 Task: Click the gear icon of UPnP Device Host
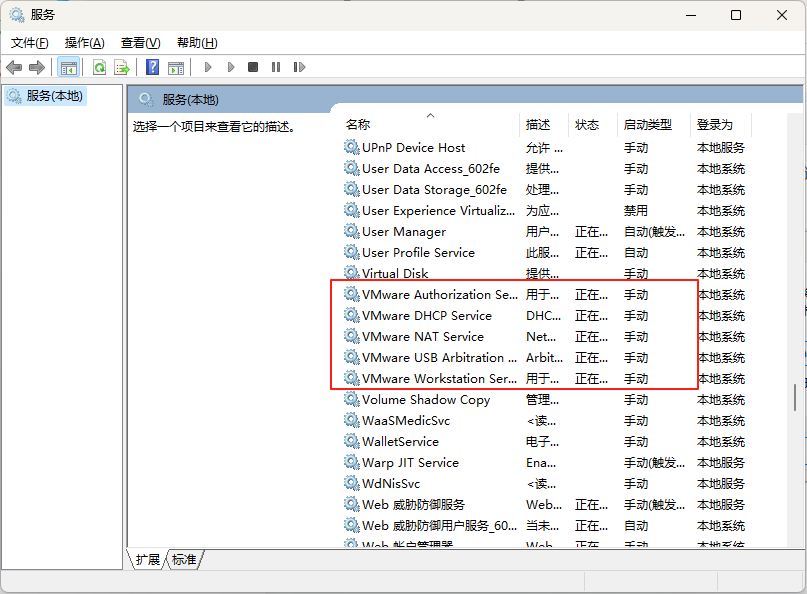352,147
